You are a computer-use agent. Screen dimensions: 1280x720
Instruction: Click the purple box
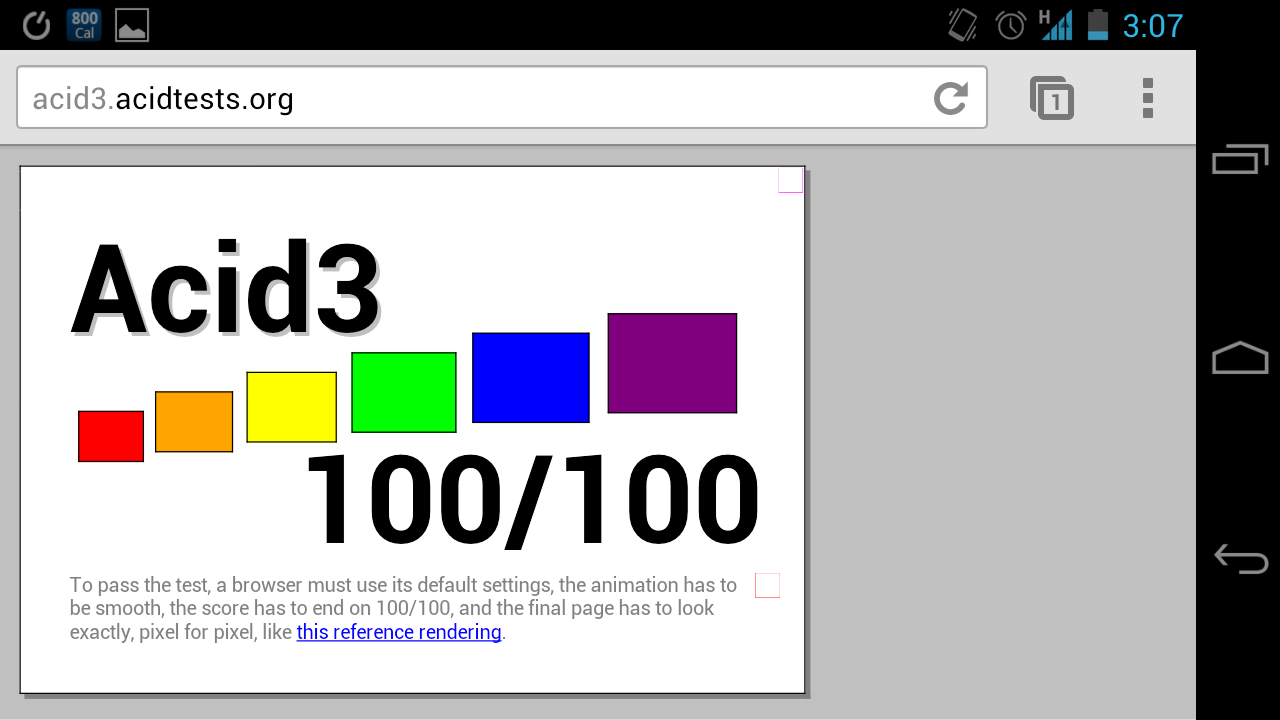(672, 363)
